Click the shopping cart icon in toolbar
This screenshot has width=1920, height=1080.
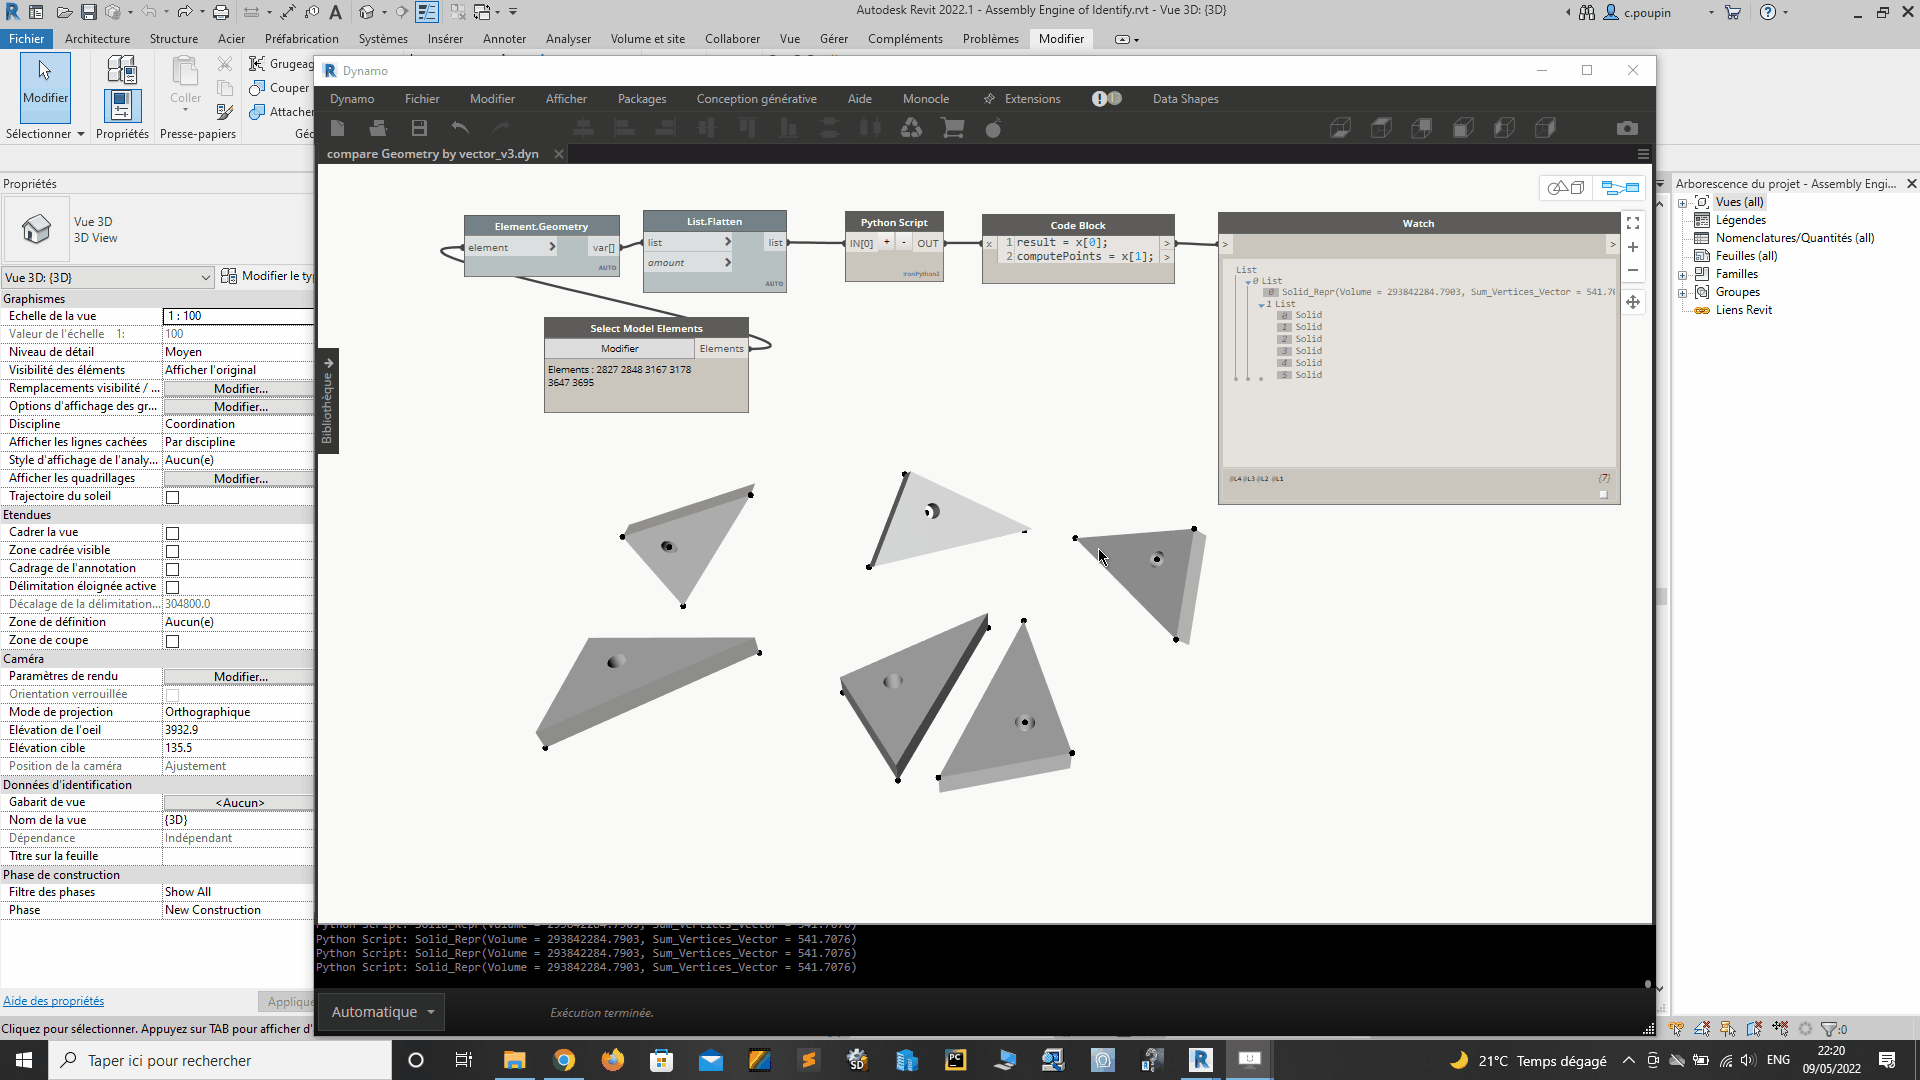coord(952,128)
